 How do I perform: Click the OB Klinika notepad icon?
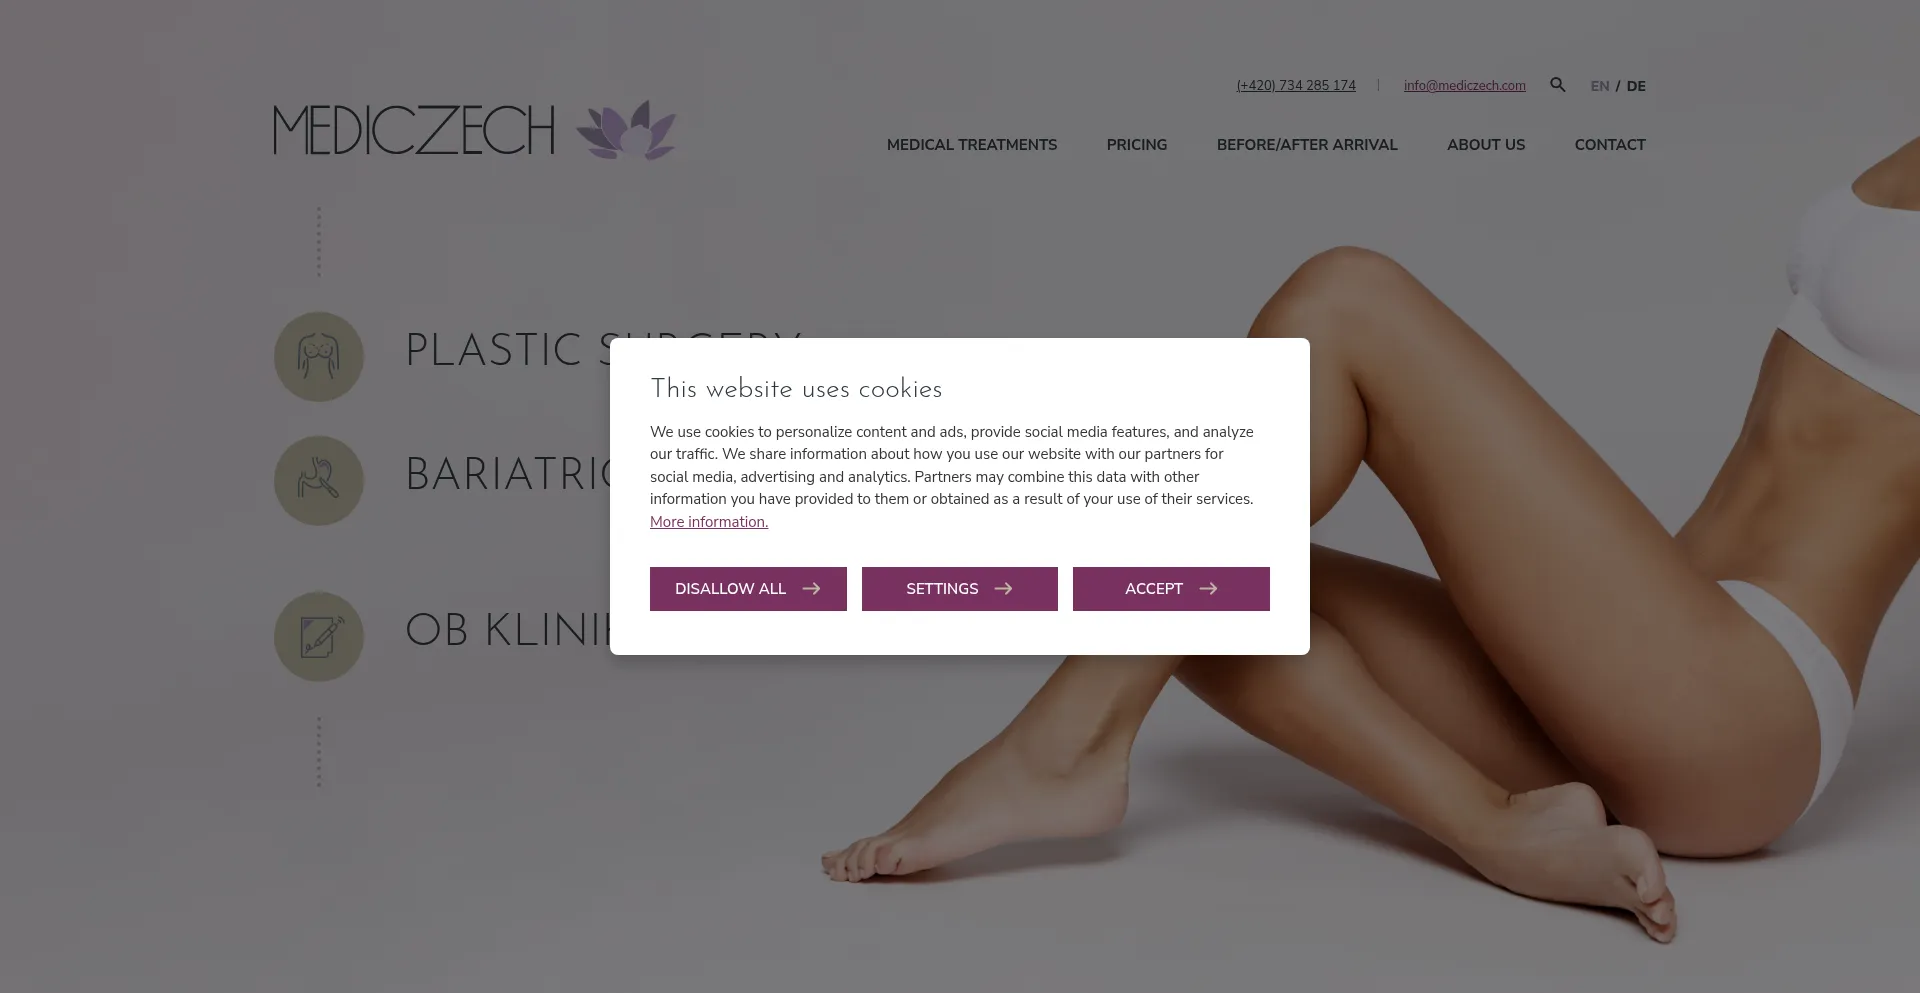tap(319, 637)
